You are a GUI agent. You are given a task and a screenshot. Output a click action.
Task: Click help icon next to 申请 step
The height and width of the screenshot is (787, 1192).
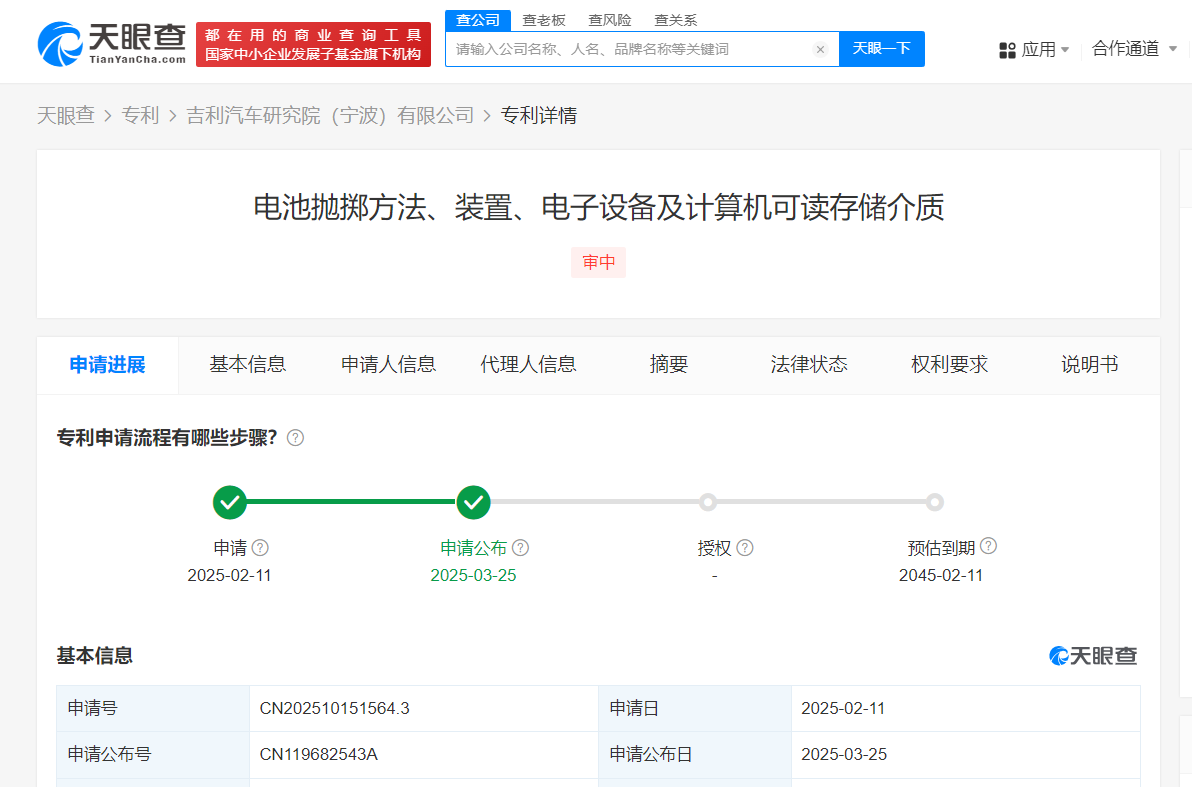pos(260,548)
